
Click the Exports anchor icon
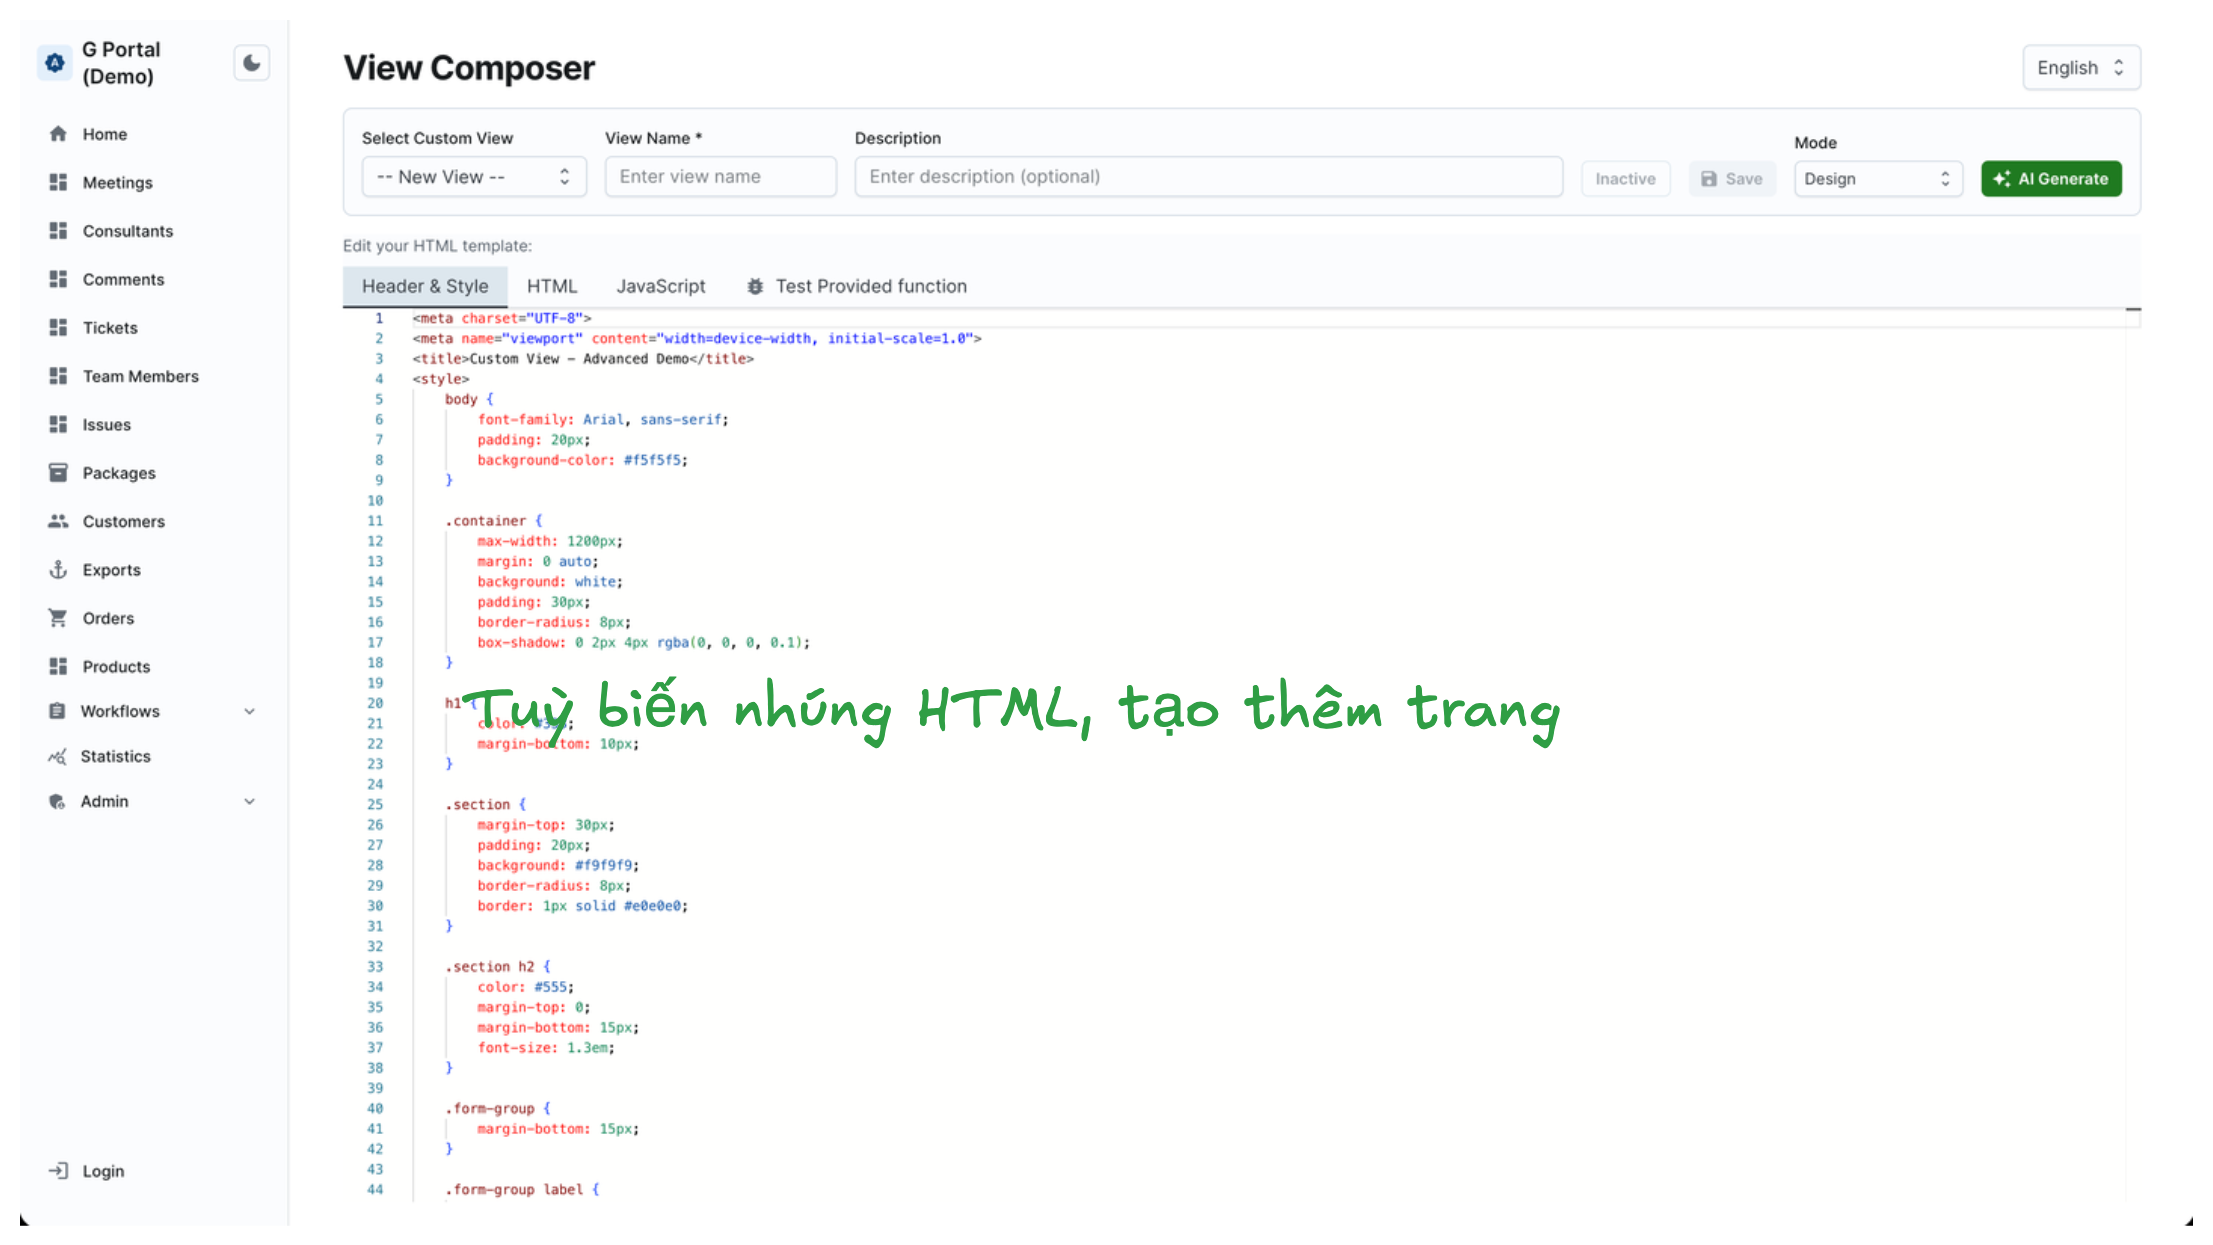[58, 570]
